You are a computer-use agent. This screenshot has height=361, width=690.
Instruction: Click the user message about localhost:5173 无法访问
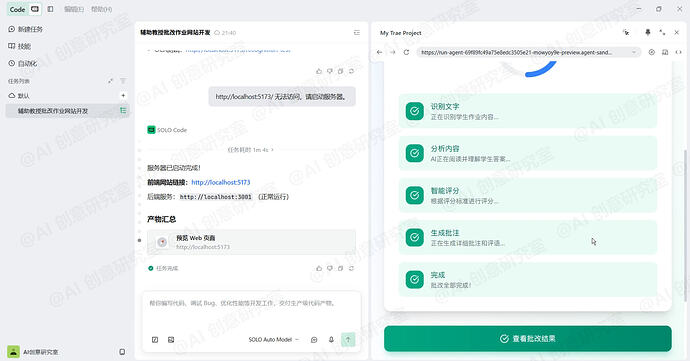click(282, 96)
